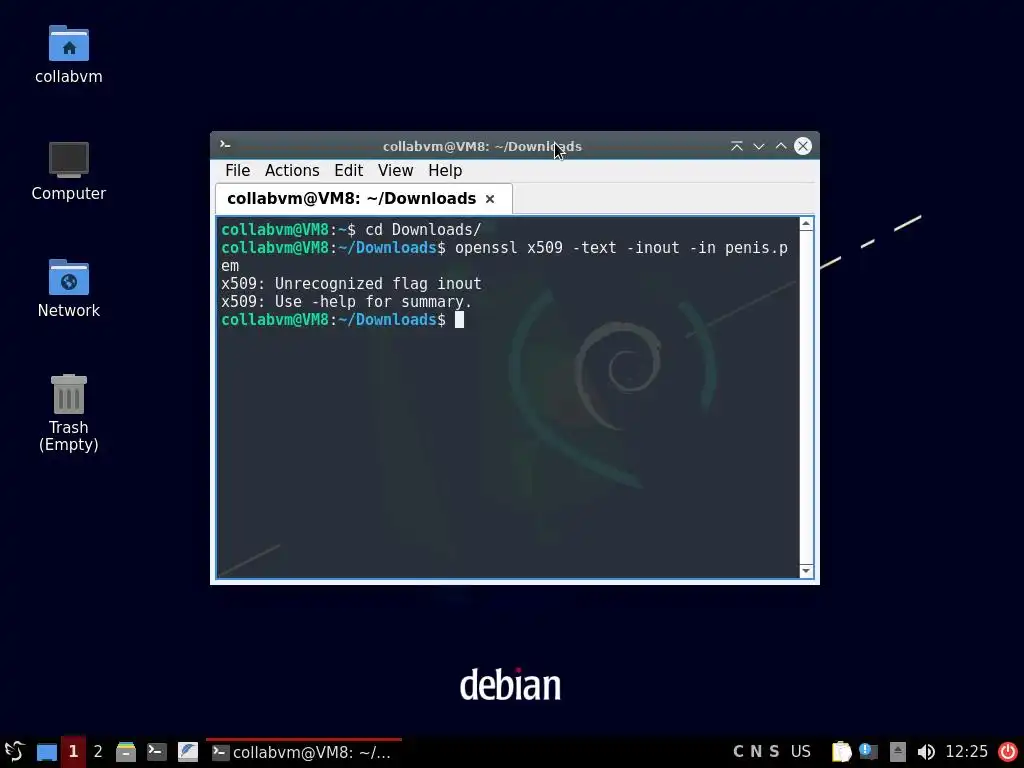Switch to workspace 1

[73, 752]
